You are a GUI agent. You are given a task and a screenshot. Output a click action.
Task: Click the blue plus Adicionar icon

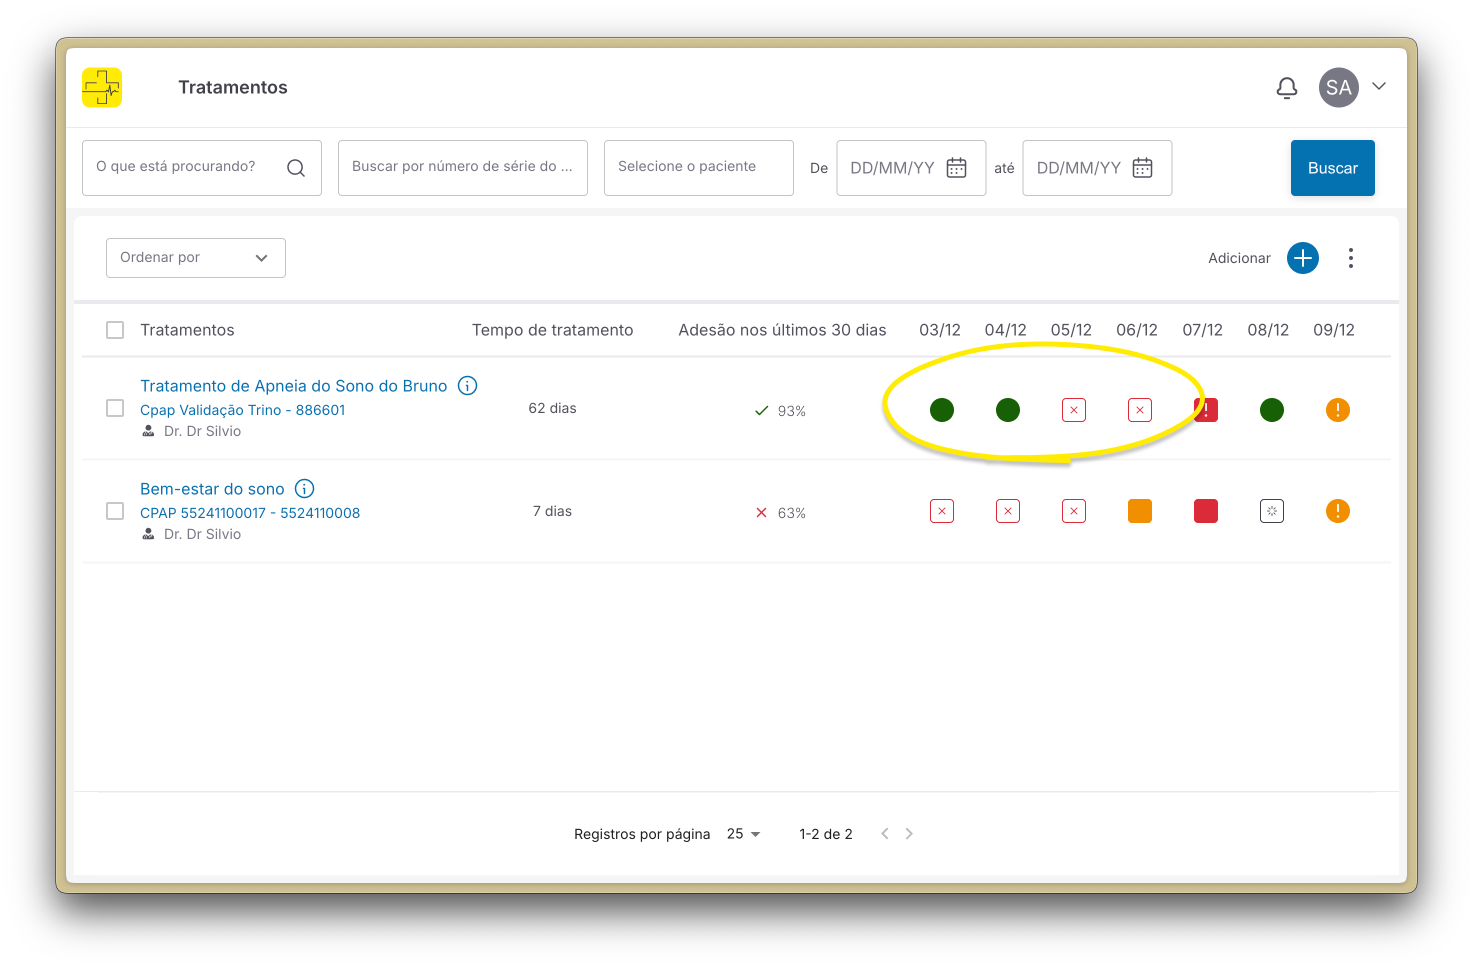click(x=1302, y=258)
